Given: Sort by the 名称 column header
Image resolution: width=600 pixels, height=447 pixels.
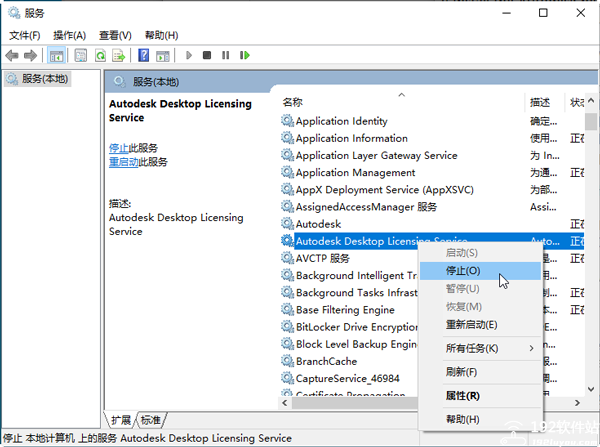Looking at the screenshot, I should click(x=401, y=102).
